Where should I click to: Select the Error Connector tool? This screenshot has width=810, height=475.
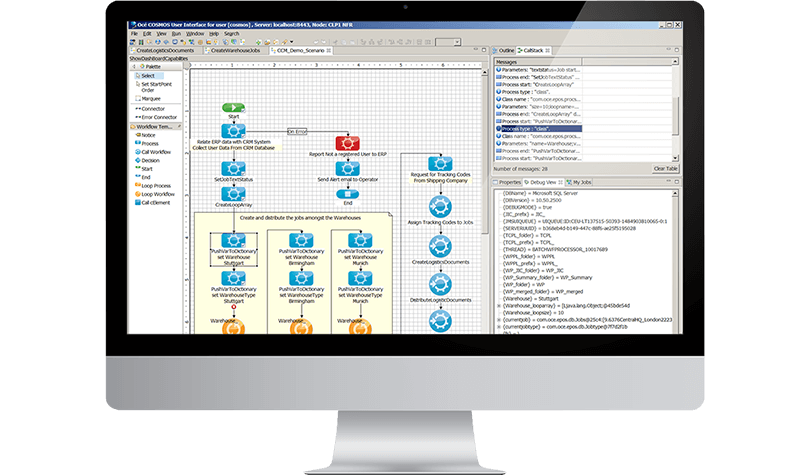click(158, 117)
